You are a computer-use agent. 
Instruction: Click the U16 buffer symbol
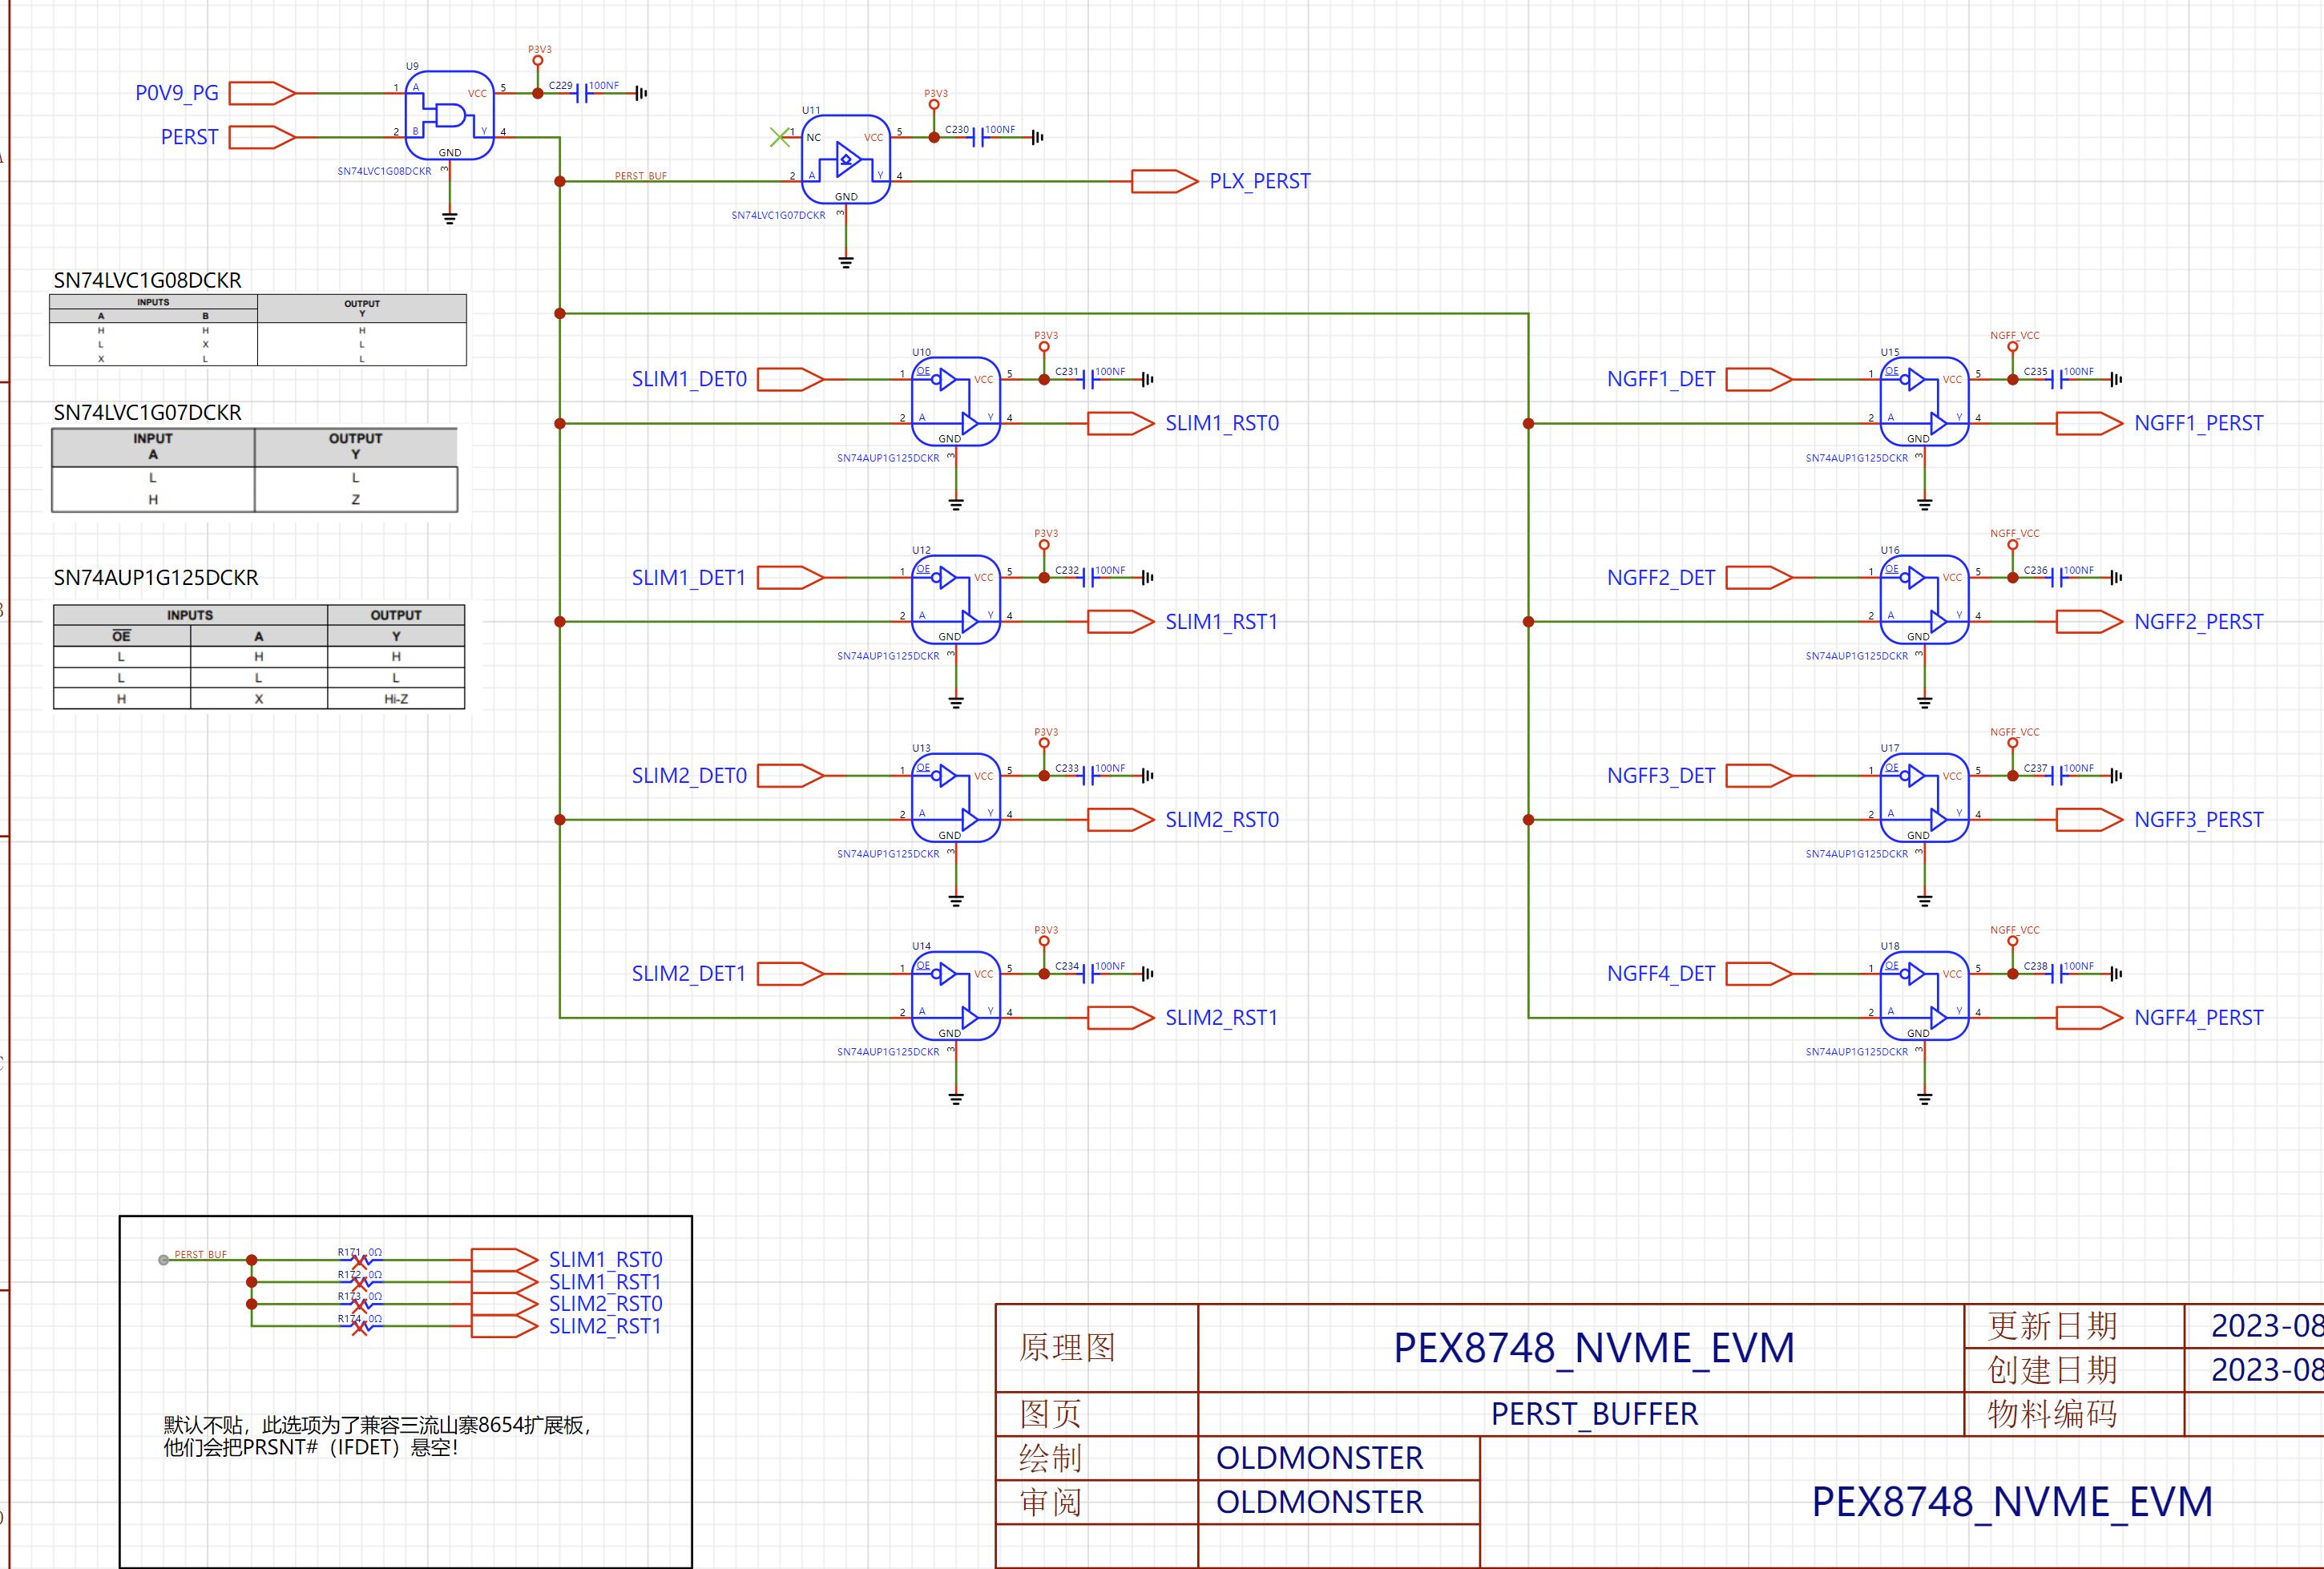pyautogui.click(x=1924, y=599)
